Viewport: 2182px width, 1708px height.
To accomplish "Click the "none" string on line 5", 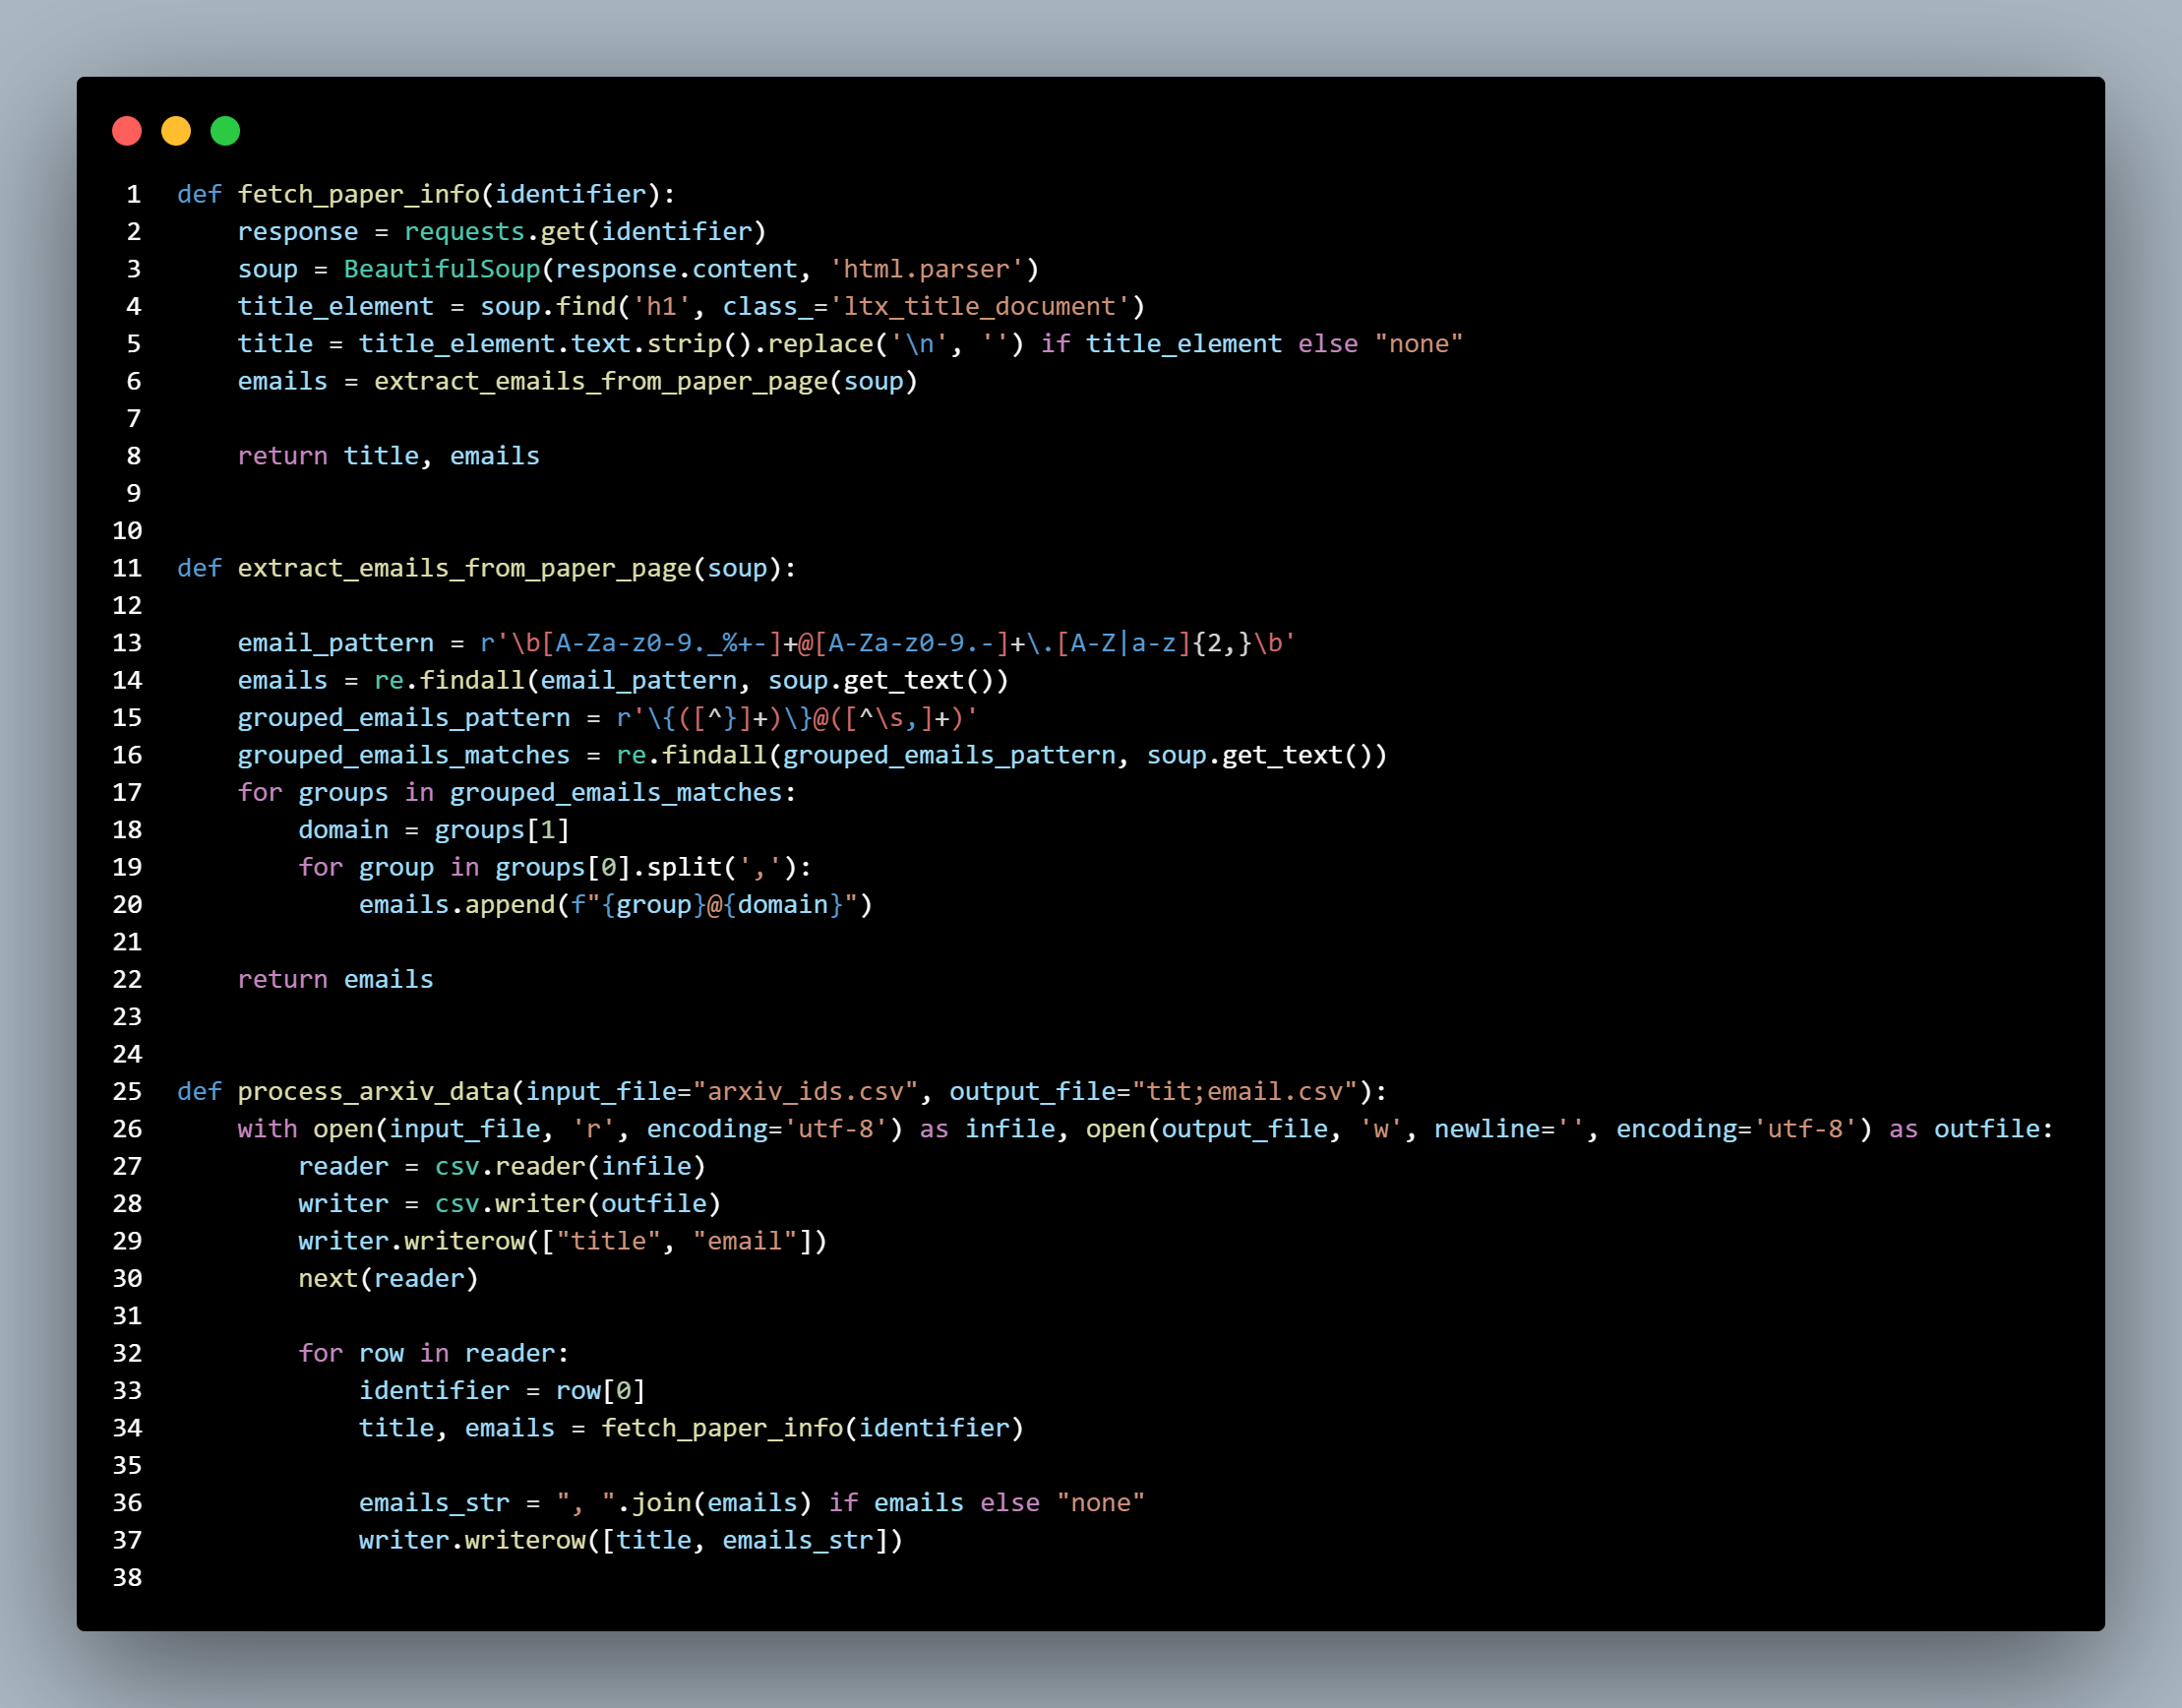I will pos(1418,344).
